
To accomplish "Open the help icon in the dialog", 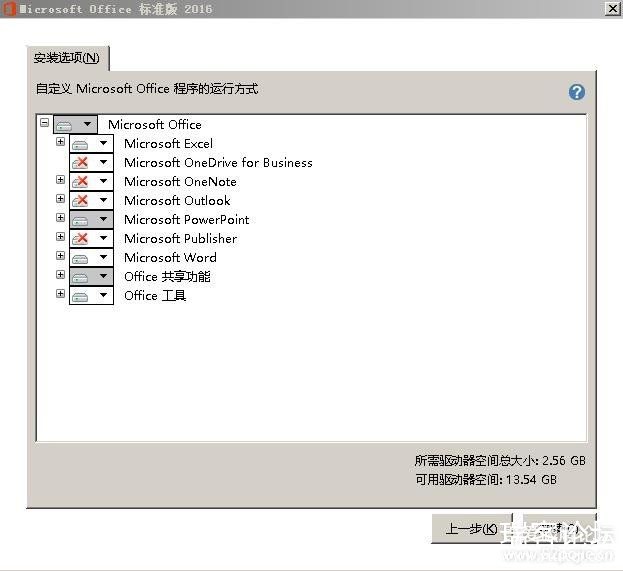I will coord(577,92).
